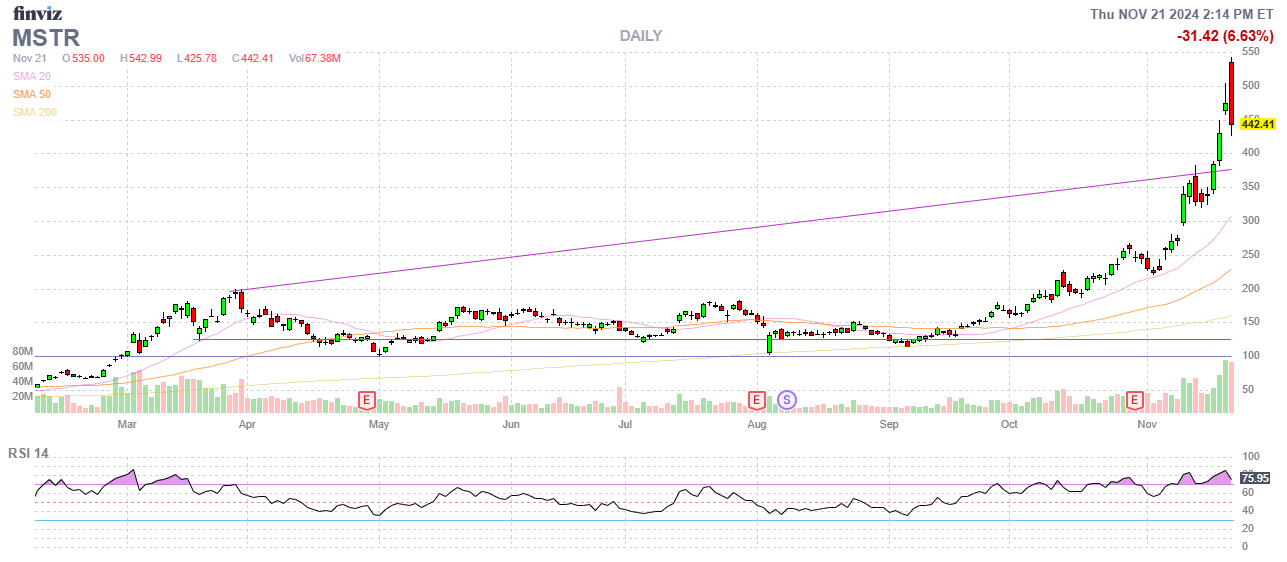Select the MSTR ticker symbol
Image resolution: width=1287 pixels, height=562 pixels.
tap(45, 38)
